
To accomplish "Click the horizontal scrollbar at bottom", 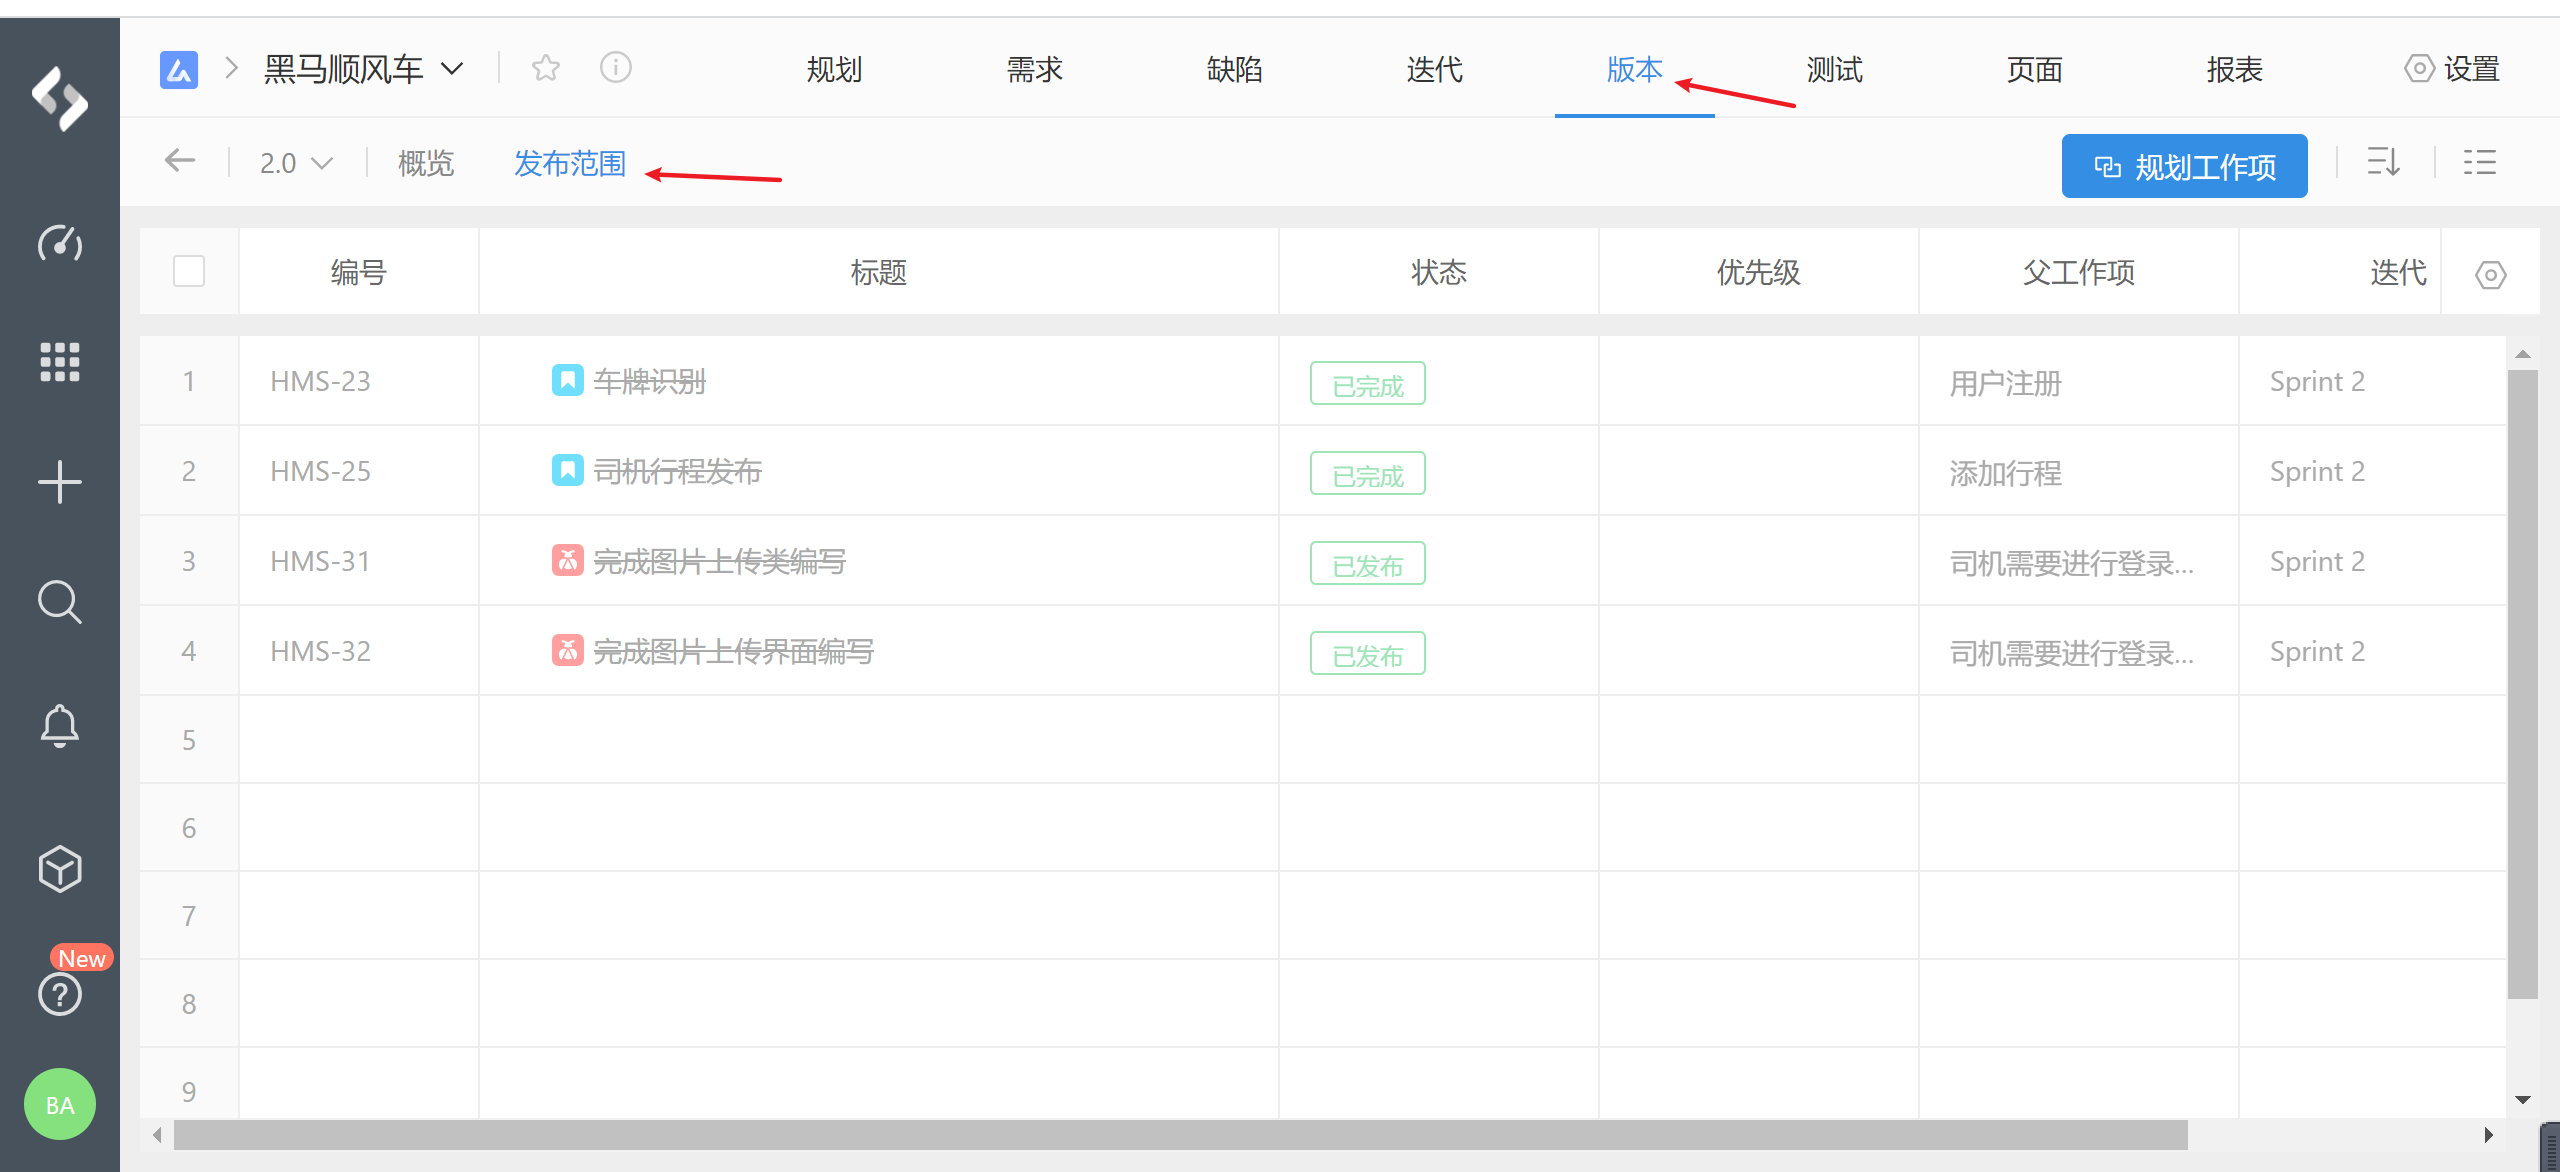I will 1180,1135.
